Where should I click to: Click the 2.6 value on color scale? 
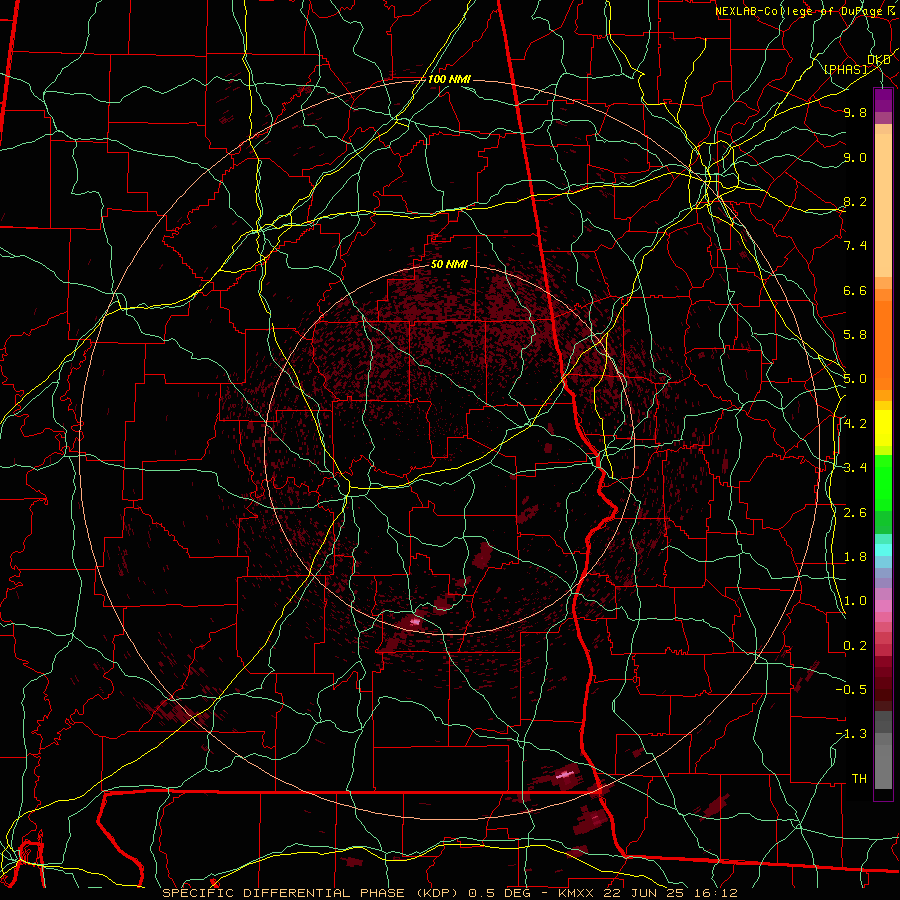(x=855, y=513)
